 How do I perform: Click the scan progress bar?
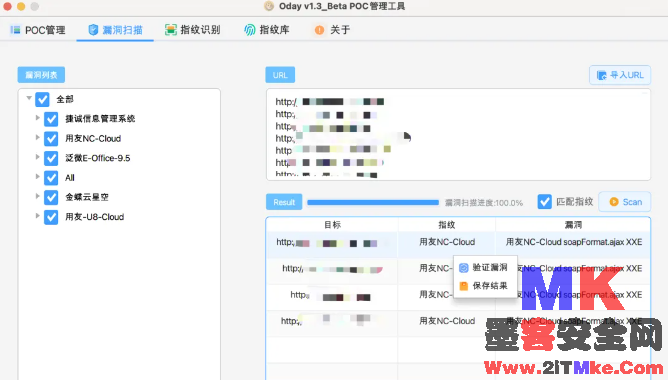[373, 202]
